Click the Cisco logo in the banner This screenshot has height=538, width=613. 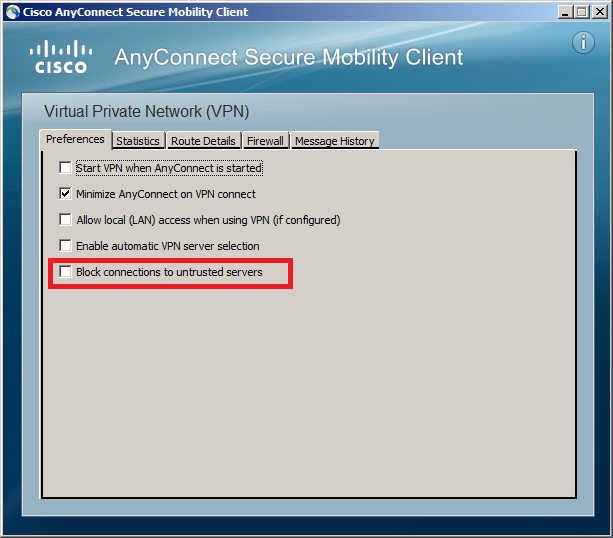click(61, 57)
